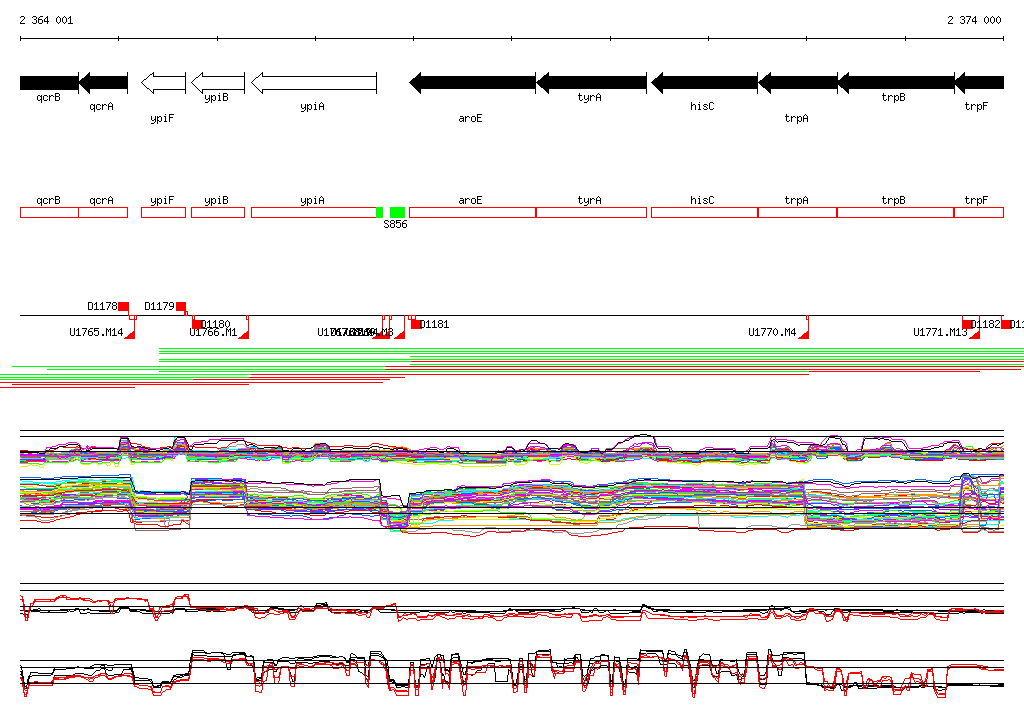
Task: Select the white ypiA gene arrow
Action: pyautogui.click(x=313, y=83)
